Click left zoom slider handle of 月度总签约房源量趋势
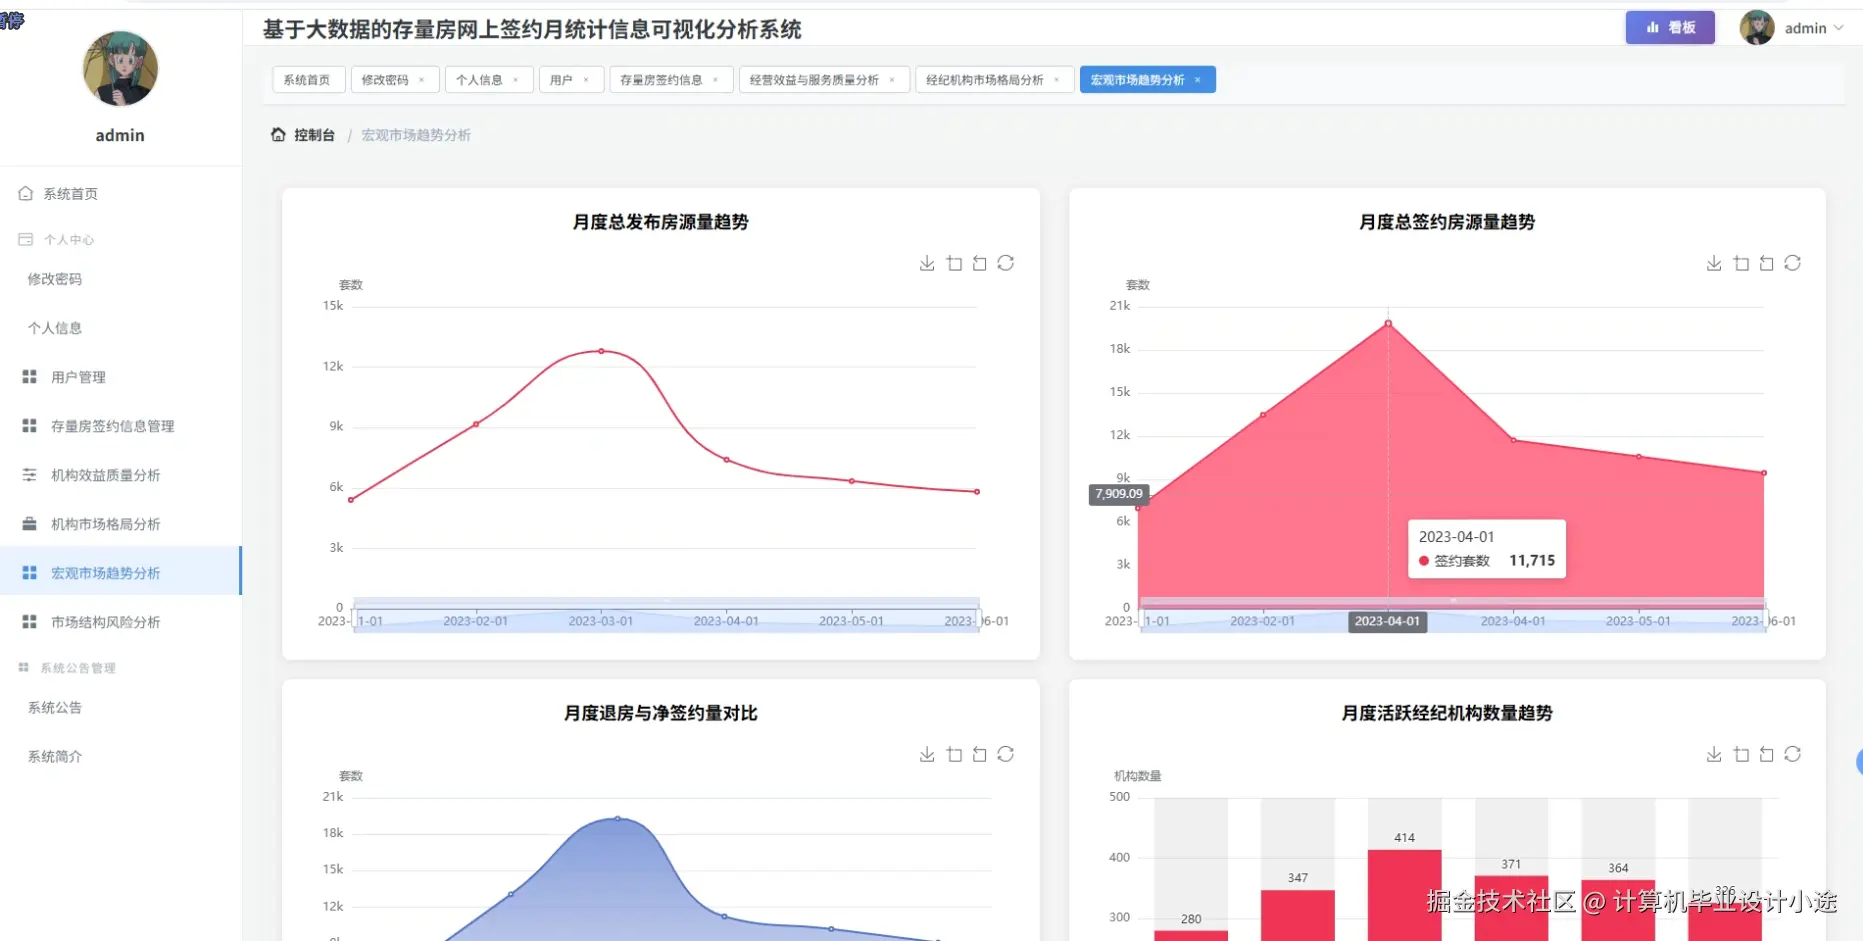 pos(1142,621)
